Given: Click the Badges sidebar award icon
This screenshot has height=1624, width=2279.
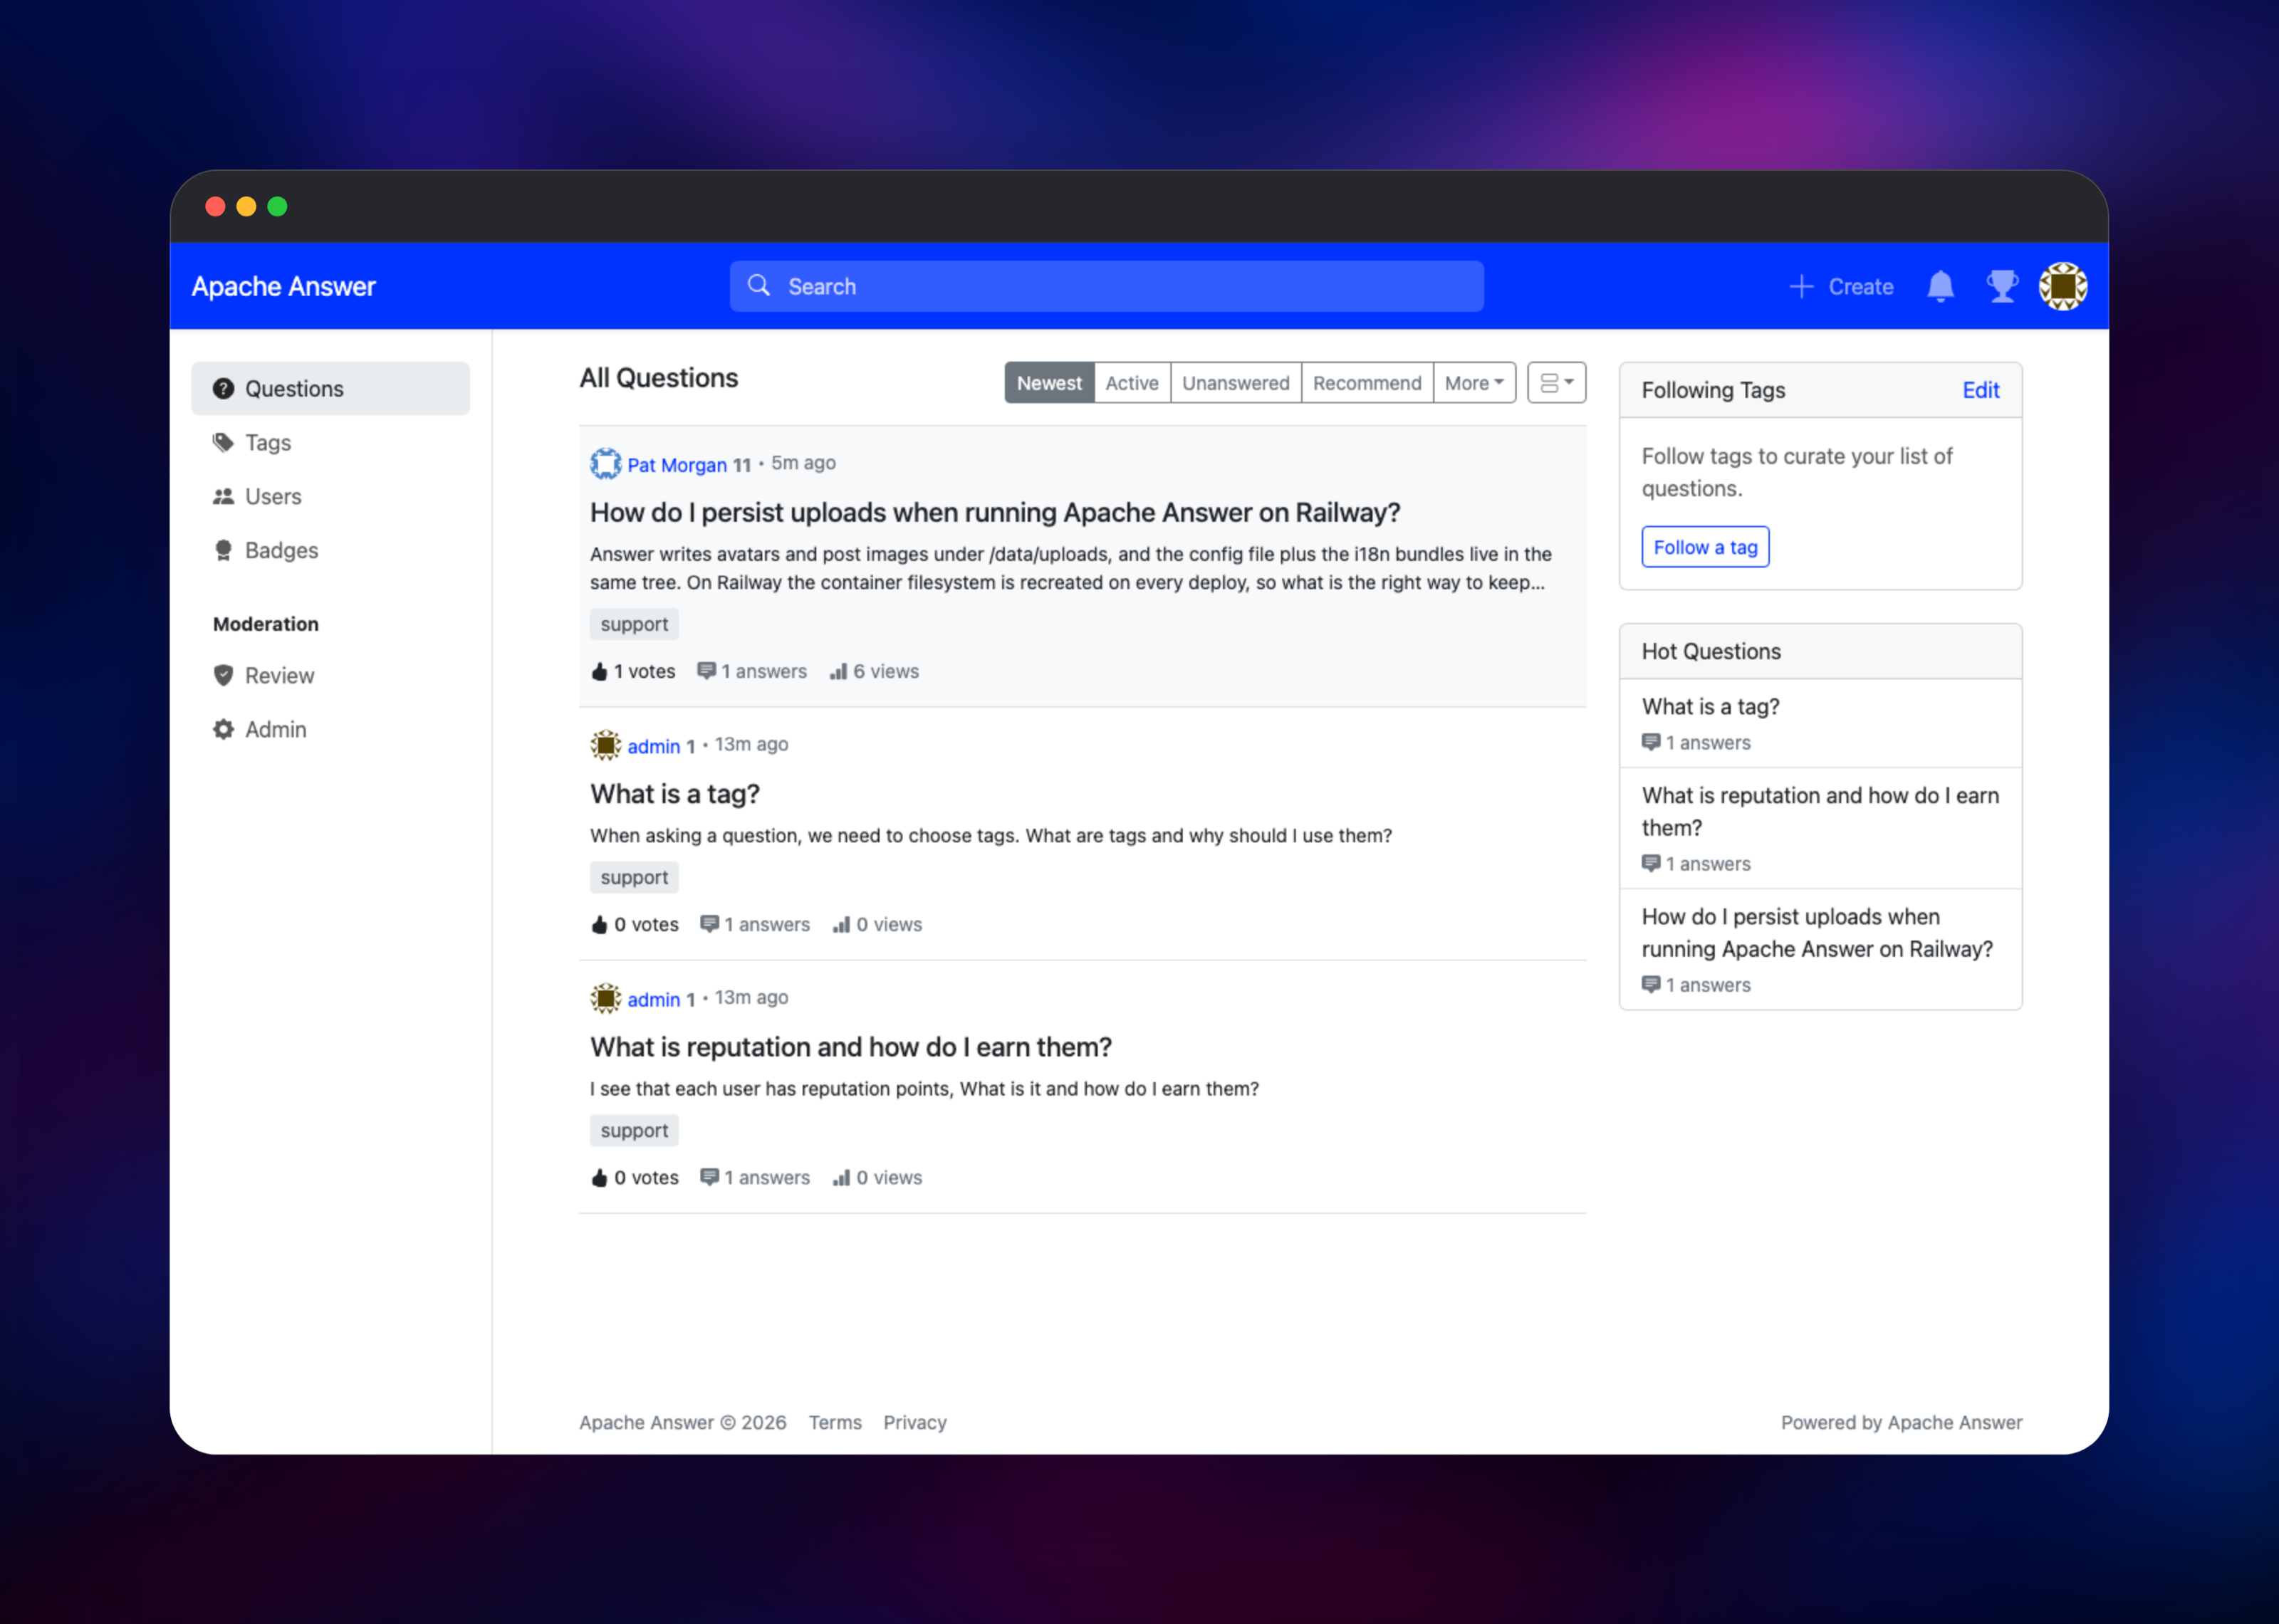Looking at the screenshot, I should coord(223,551).
